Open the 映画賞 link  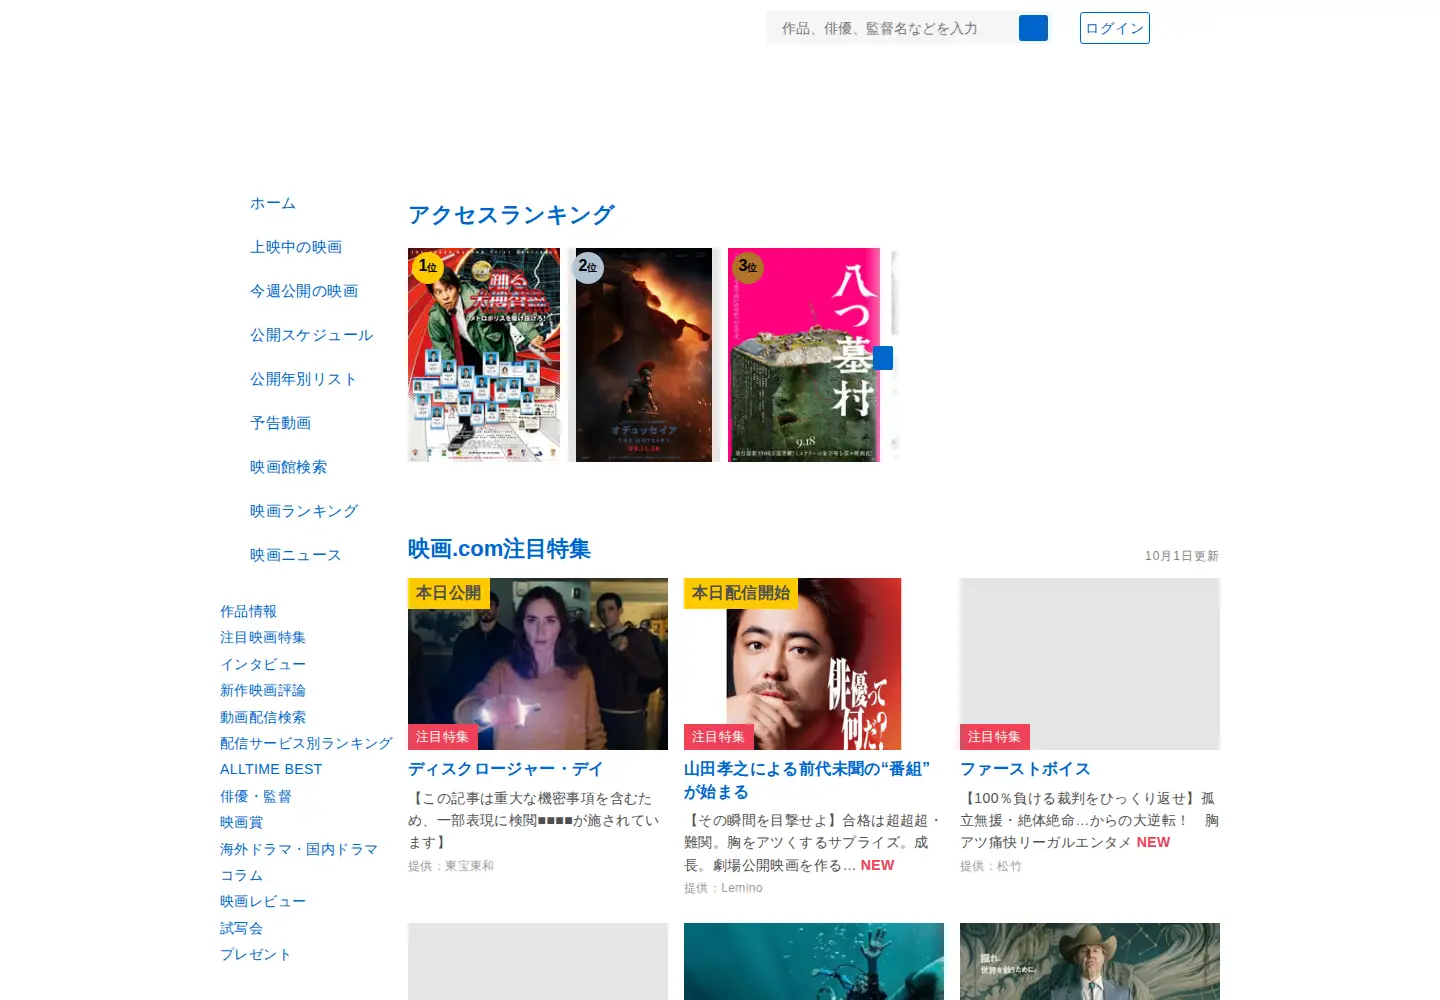pyautogui.click(x=242, y=822)
